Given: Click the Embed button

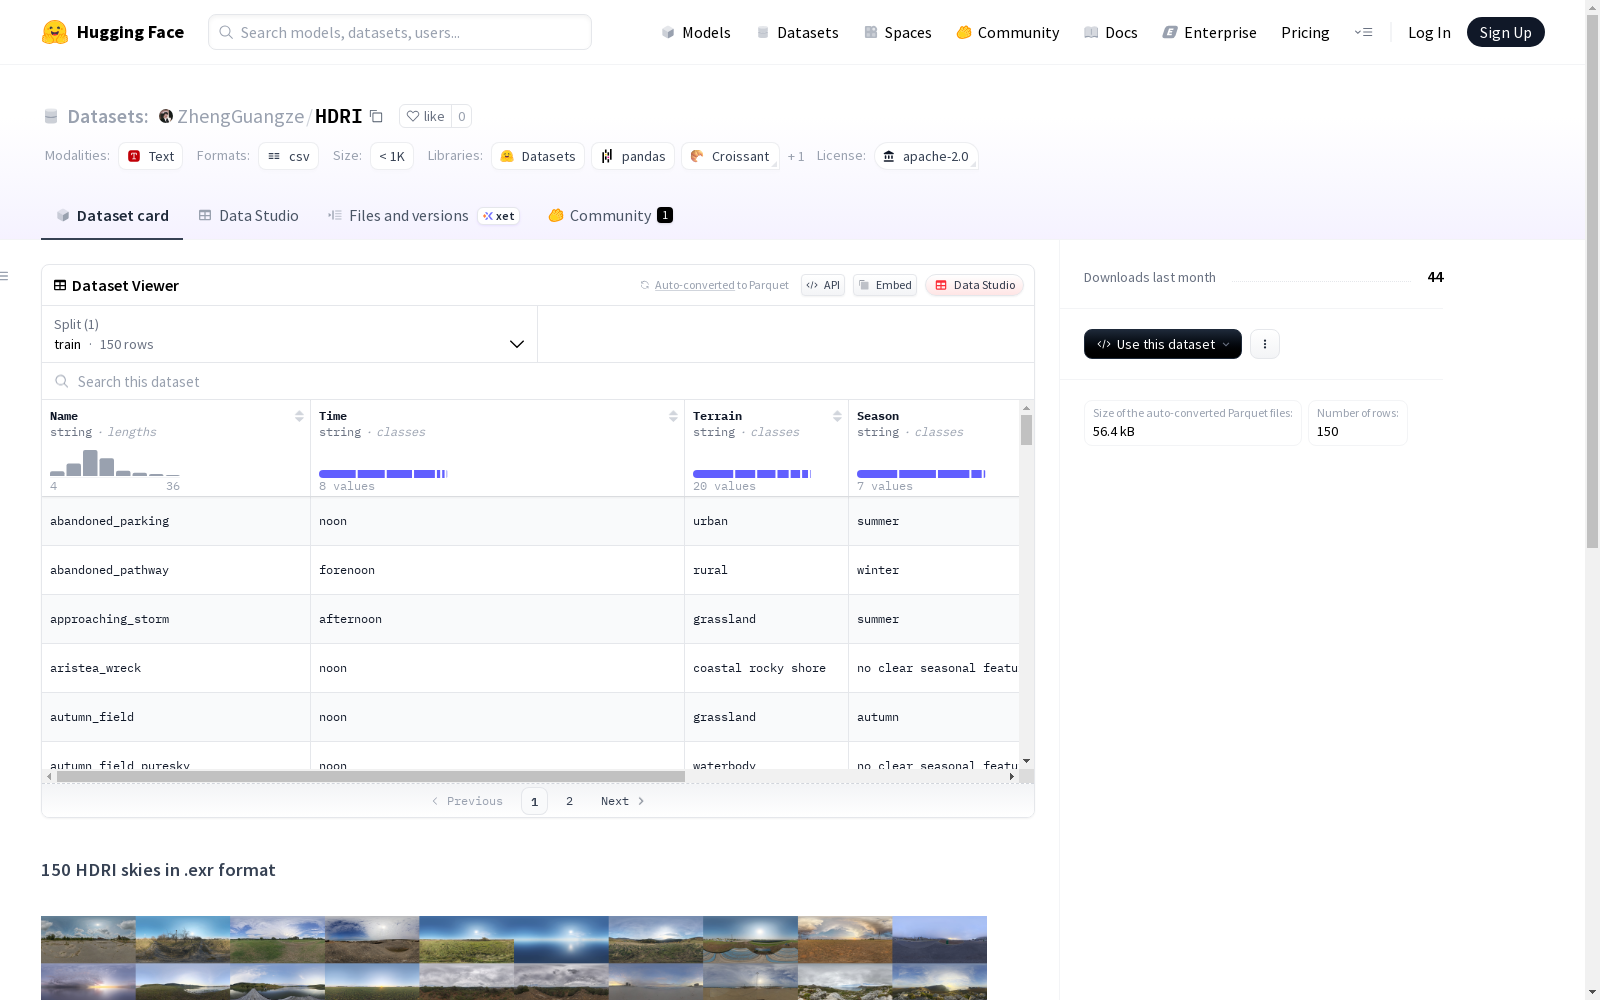Looking at the screenshot, I should pos(885,285).
